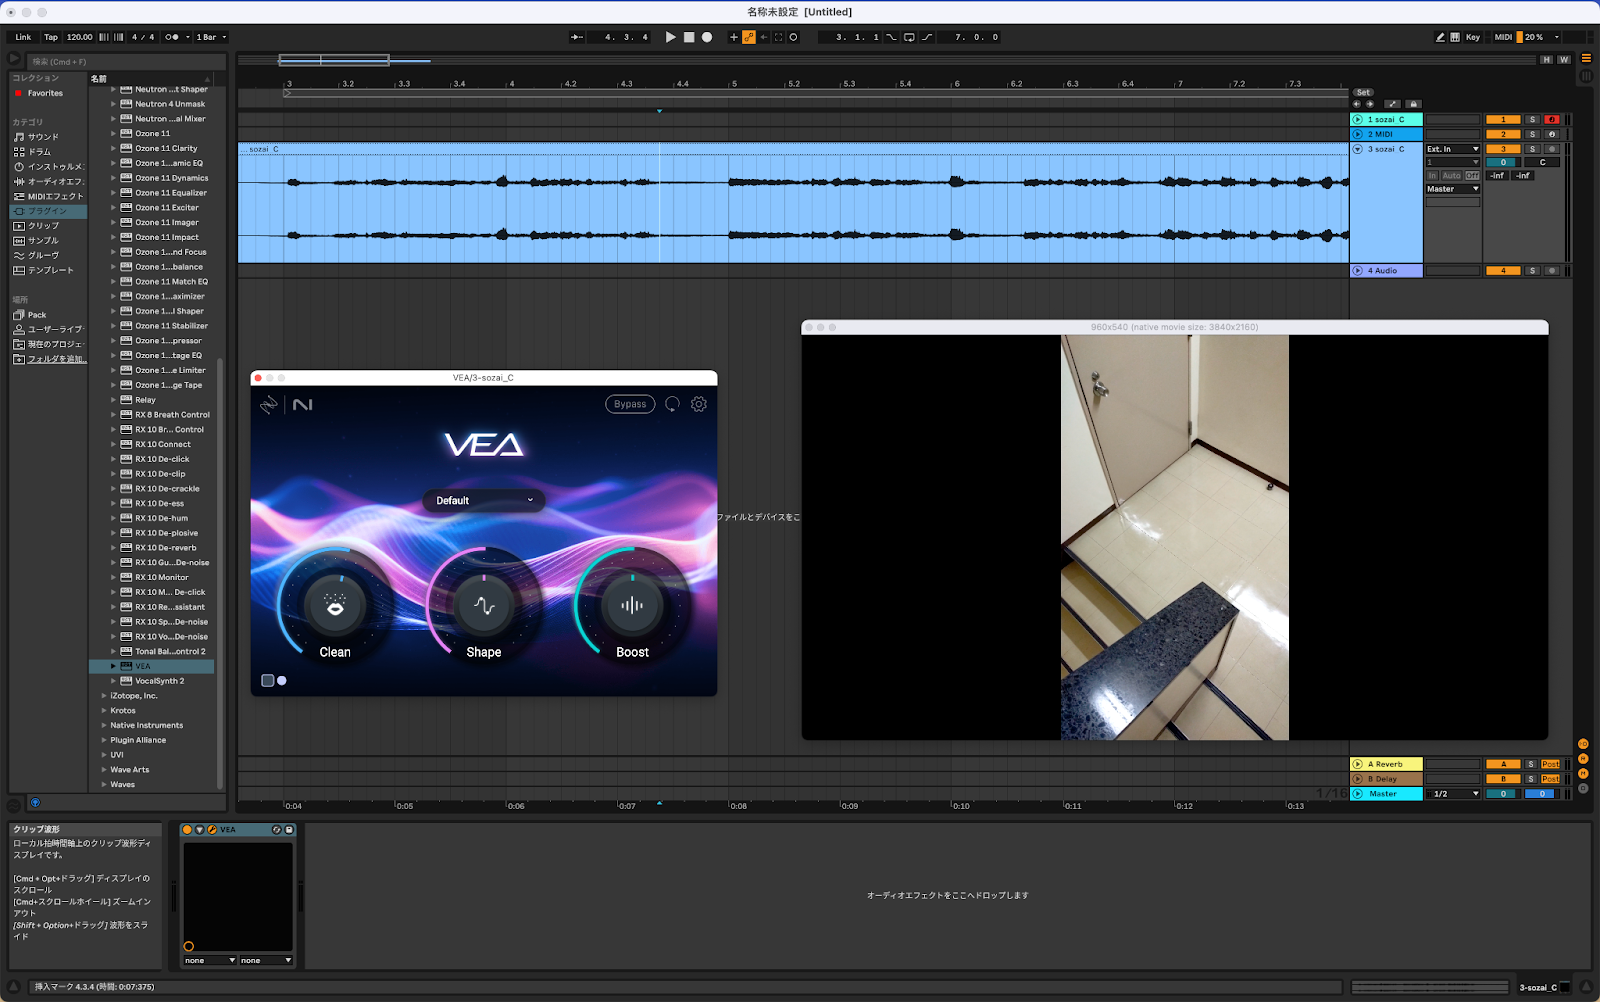Image resolution: width=1600 pixels, height=1002 pixels.
Task: Click the Arrangement Record button
Action: tap(707, 37)
